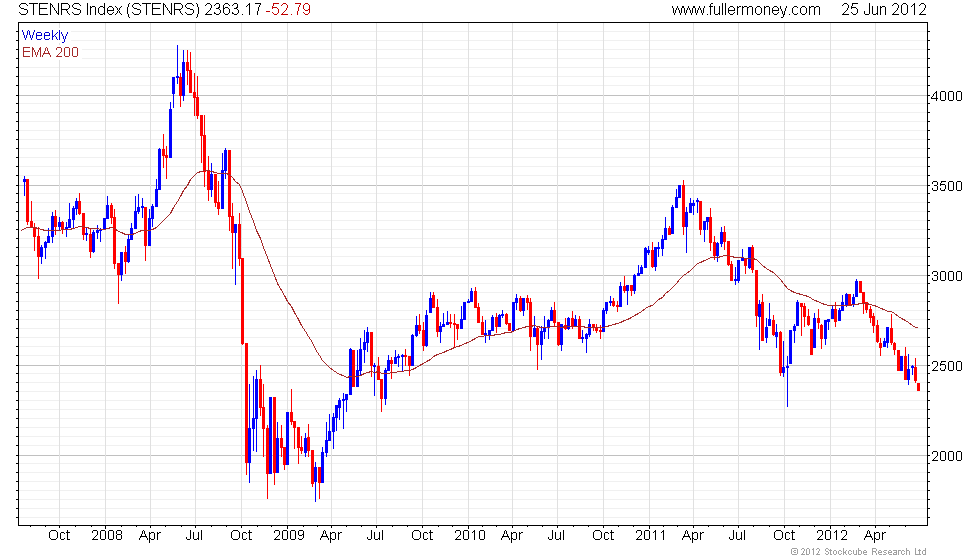Select the 2363.17 last price value
This screenshot has height=560, width=980.
click(232, 10)
